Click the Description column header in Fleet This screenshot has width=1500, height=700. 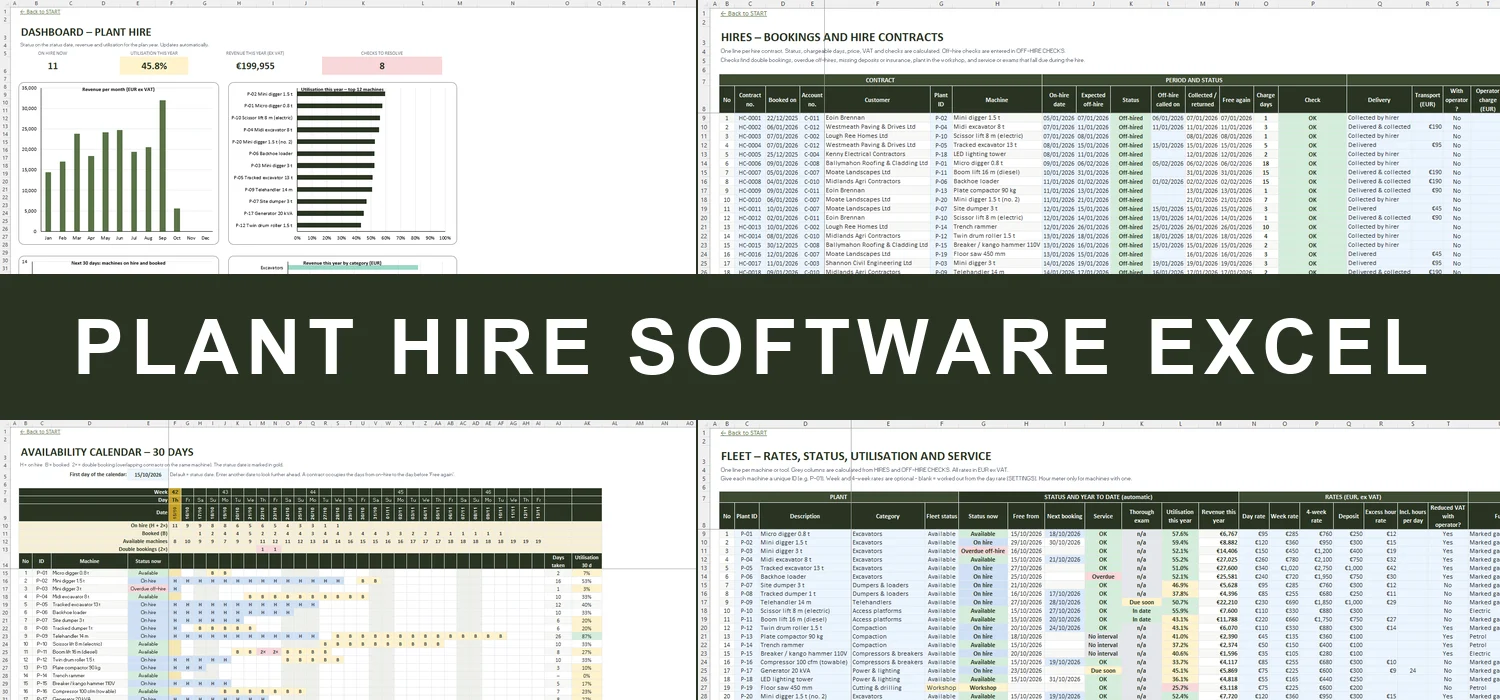804,517
